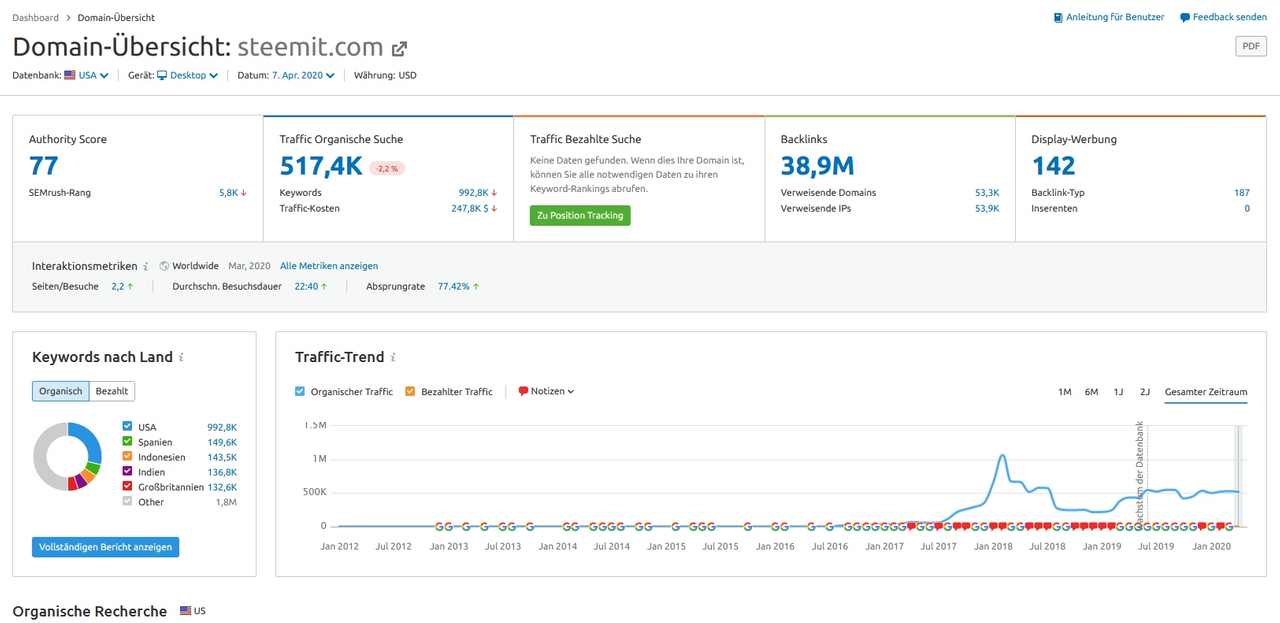Click SEMrush-Rang value 5,8K

pyautogui.click(x=228, y=193)
